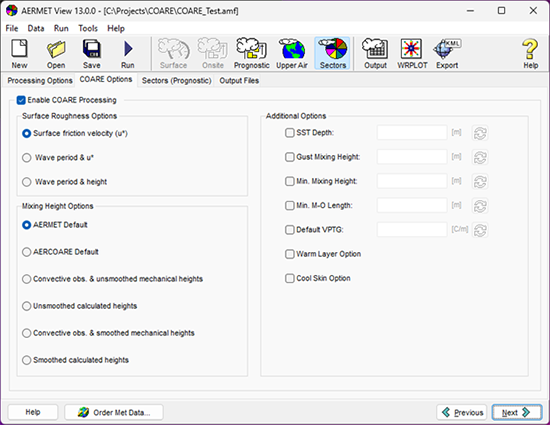Switch to the COARE Options tab

click(x=106, y=80)
